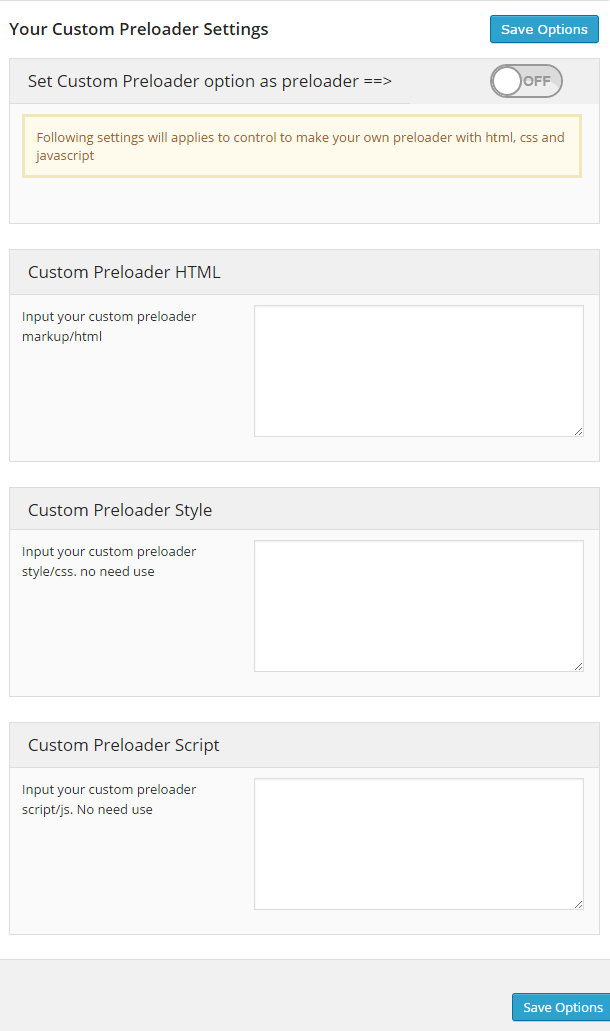Enable the Custom Preloader OFF toggle
The width and height of the screenshot is (610, 1031).
[x=525, y=80]
